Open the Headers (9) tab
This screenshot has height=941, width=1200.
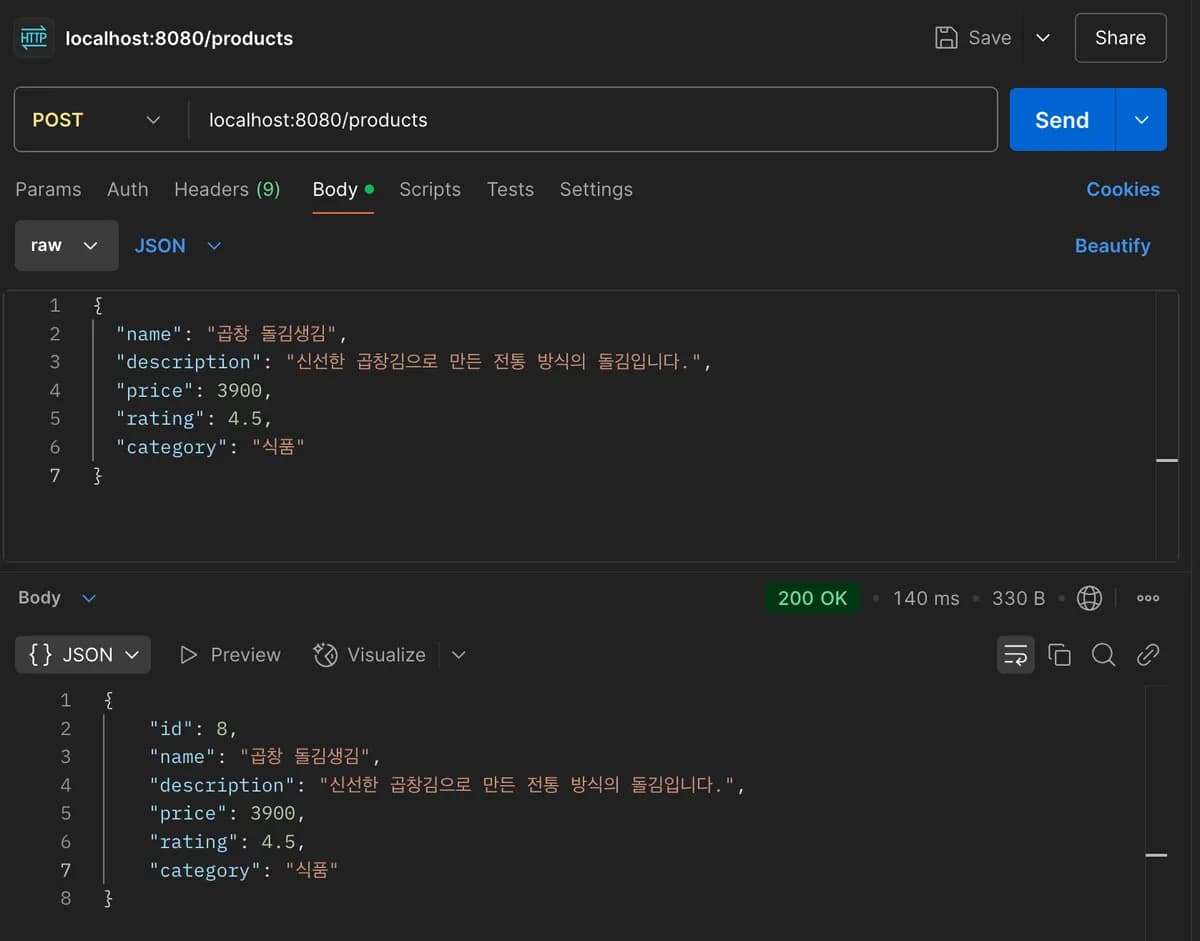click(x=227, y=189)
